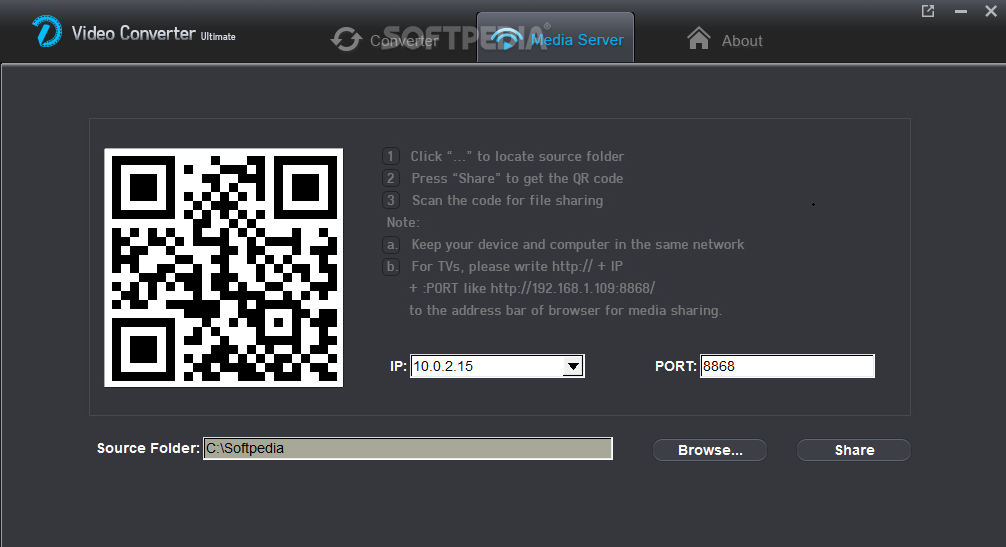Open the About tab
The width and height of the screenshot is (1006, 547).
[742, 41]
